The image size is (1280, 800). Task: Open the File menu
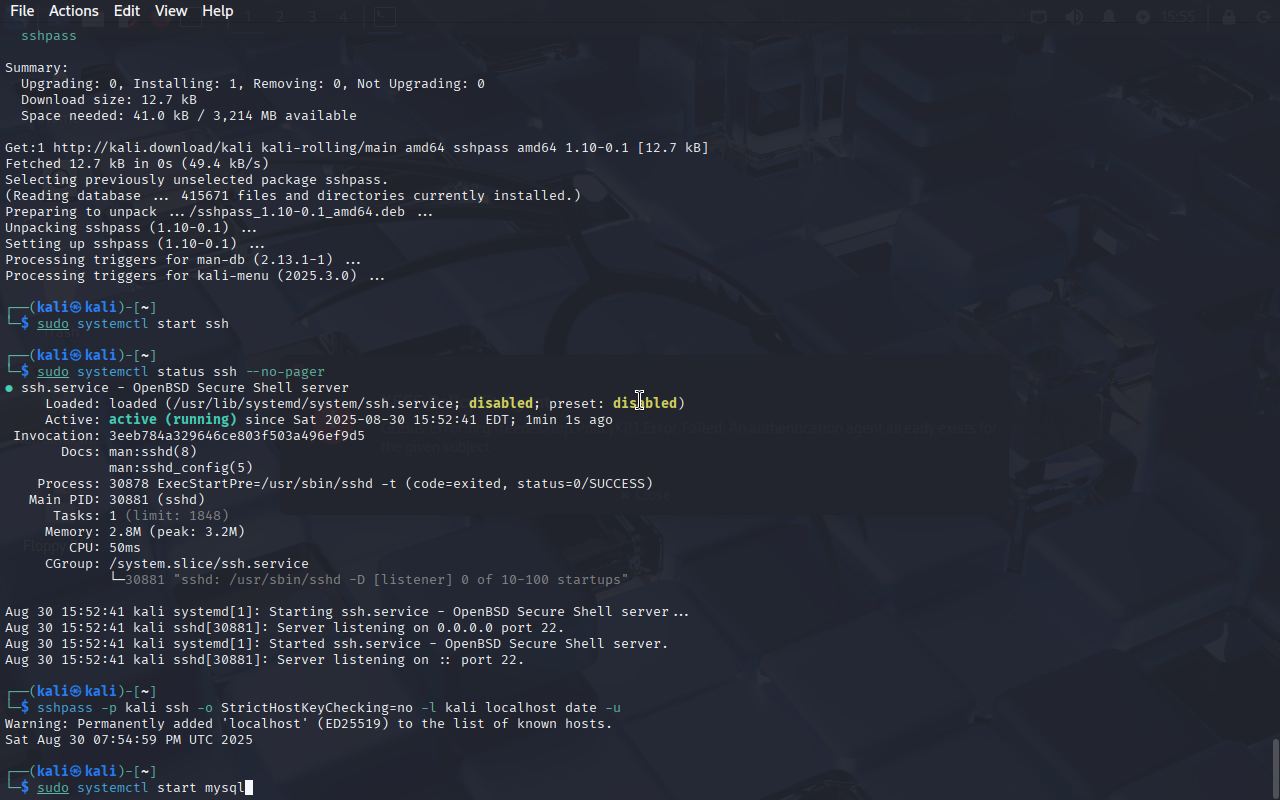tap(22, 11)
